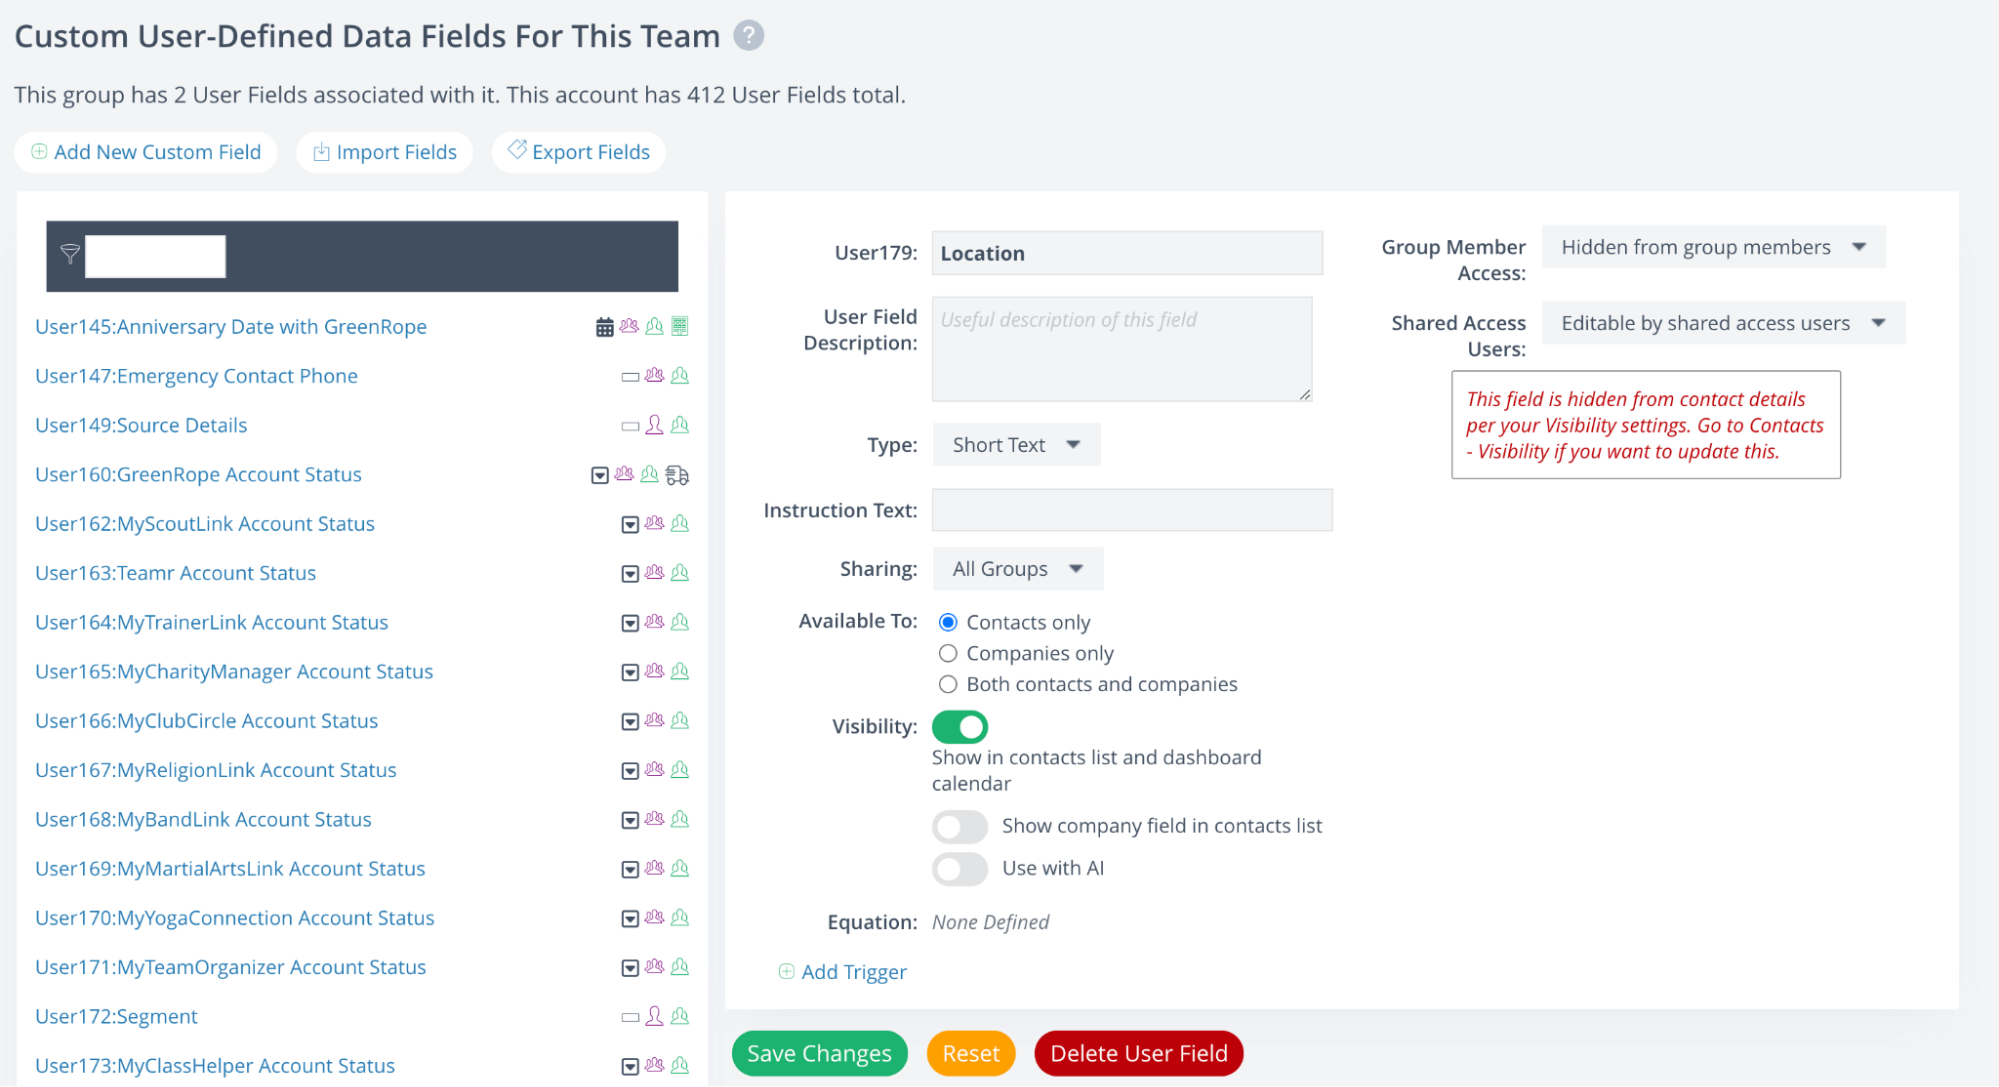Click the purple single-person icon beside Source Details
This screenshot has width=1999, height=1087.
point(655,425)
